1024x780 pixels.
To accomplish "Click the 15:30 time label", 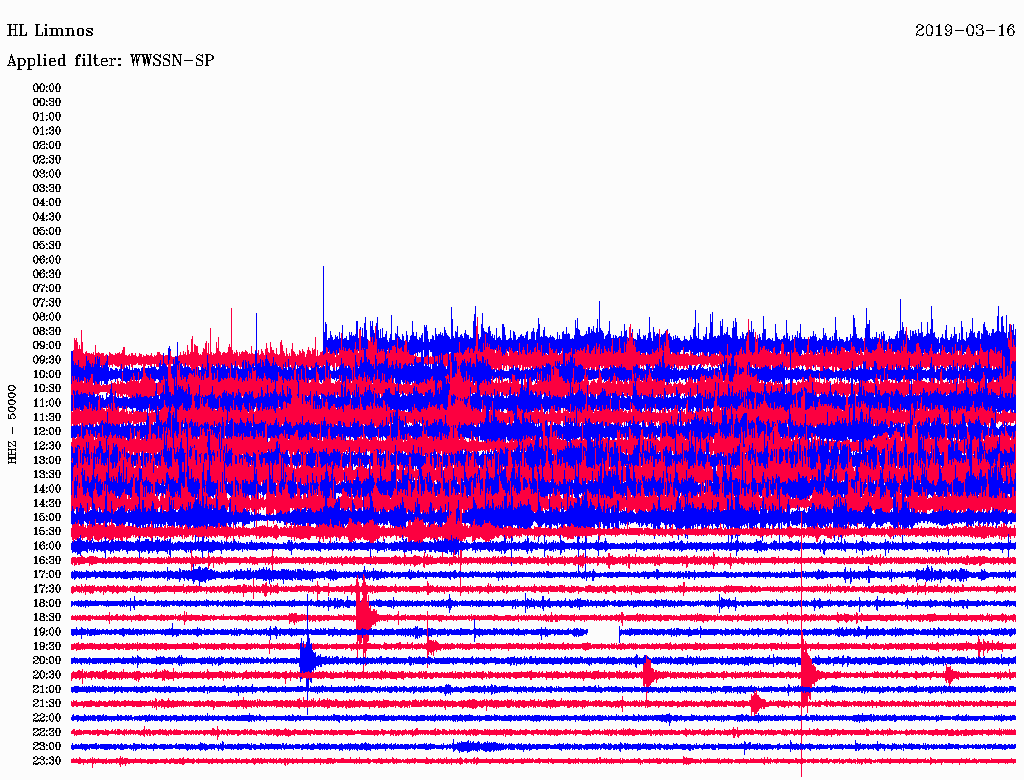I will 47,532.
